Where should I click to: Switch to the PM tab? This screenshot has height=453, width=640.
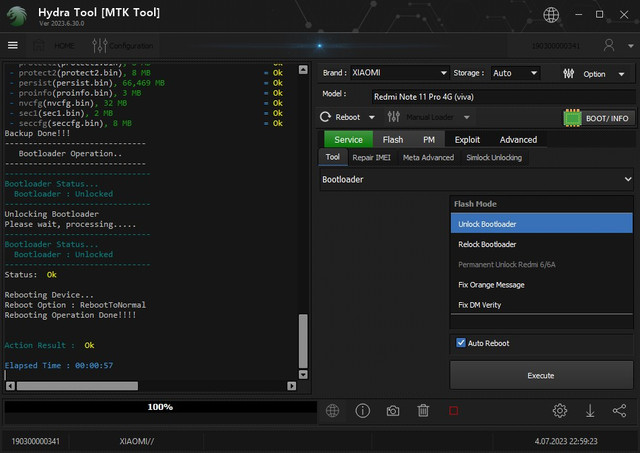click(x=429, y=140)
